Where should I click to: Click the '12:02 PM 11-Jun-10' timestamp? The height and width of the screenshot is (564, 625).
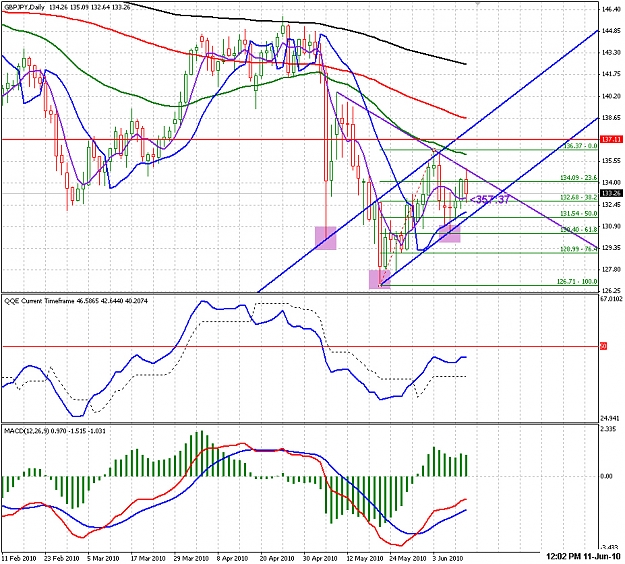pos(584,556)
